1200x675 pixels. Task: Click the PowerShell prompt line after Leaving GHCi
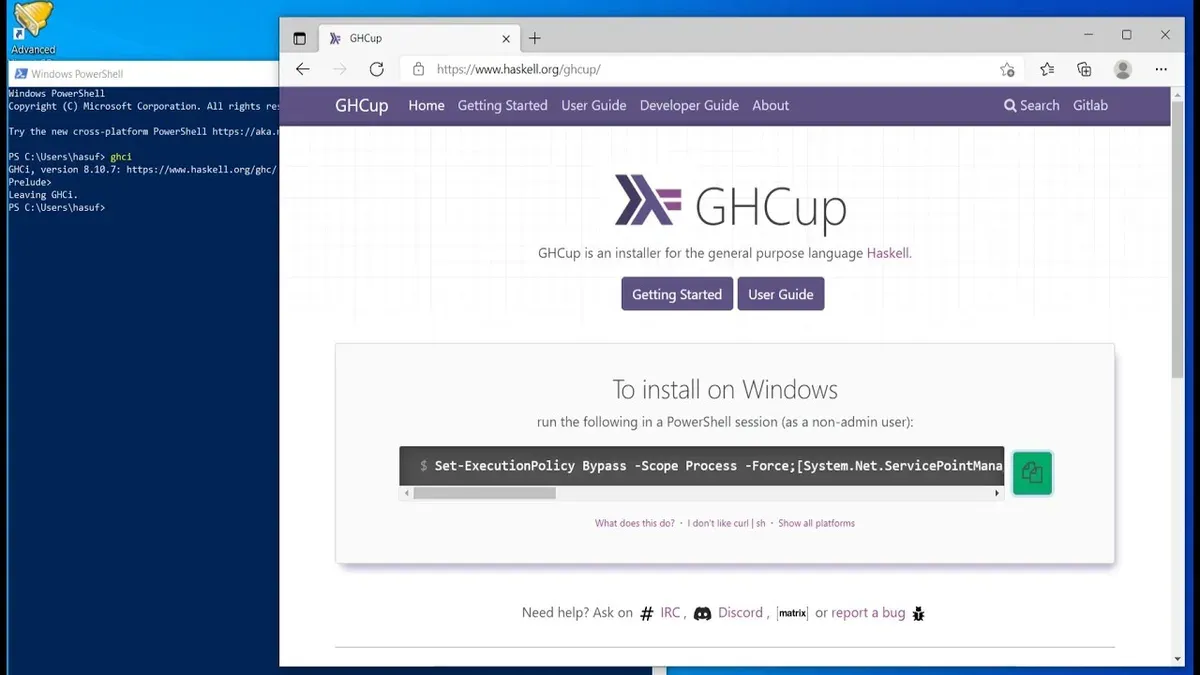[56, 208]
